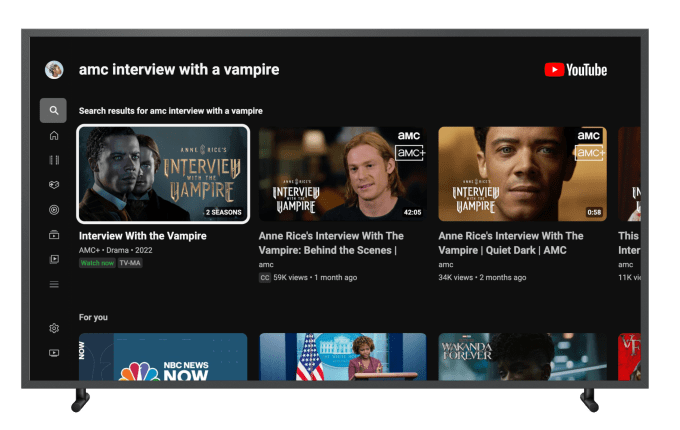Click 'AMC+ • Drama • 2022' metadata text
Screen dimensions: 680x430
[115, 250]
